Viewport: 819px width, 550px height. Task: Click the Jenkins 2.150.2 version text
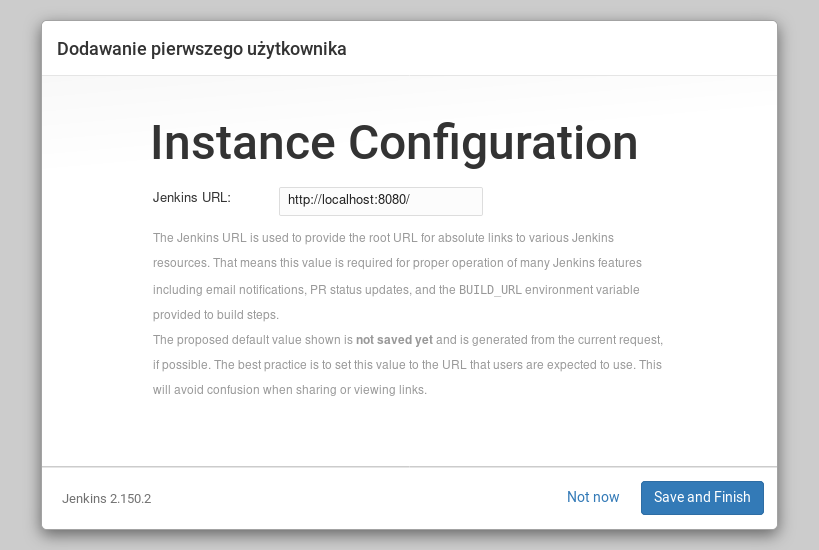[107, 498]
